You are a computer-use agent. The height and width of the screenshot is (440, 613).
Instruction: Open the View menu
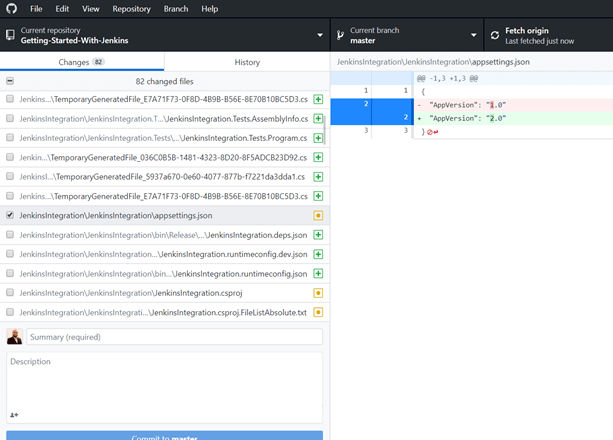(x=91, y=9)
